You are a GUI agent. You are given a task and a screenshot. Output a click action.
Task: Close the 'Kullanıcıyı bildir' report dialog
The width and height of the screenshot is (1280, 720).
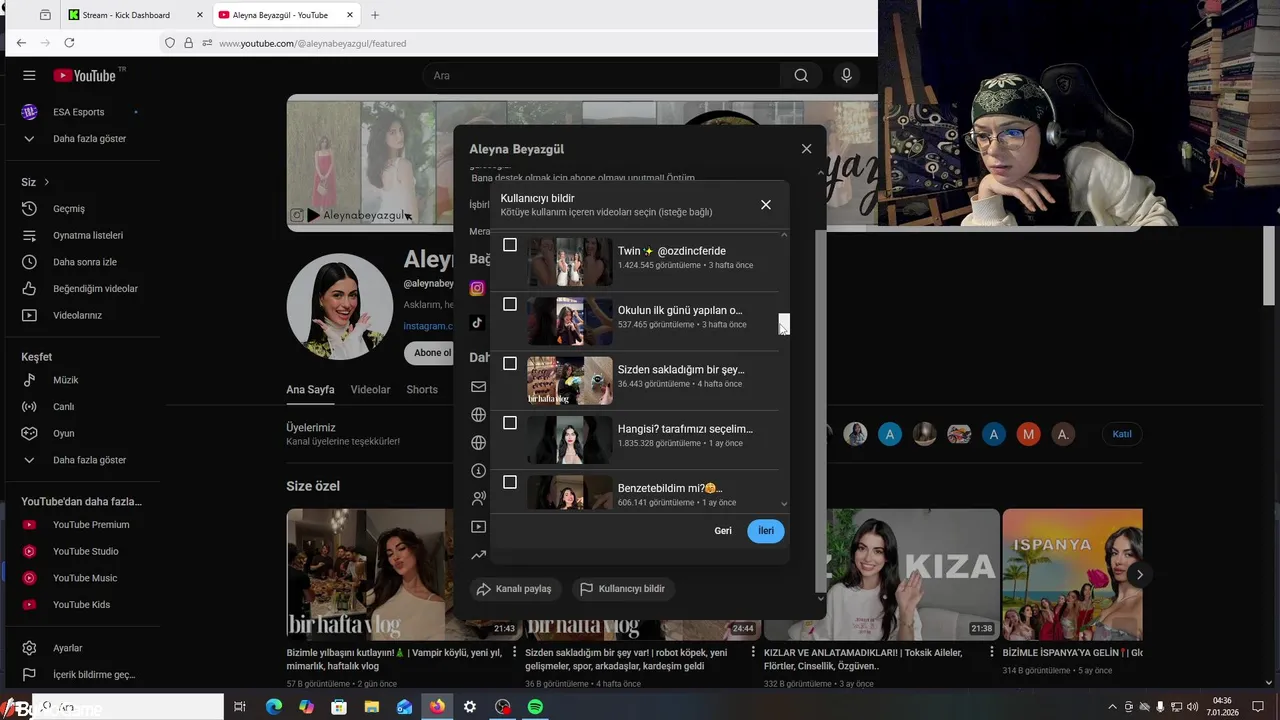coord(766,205)
